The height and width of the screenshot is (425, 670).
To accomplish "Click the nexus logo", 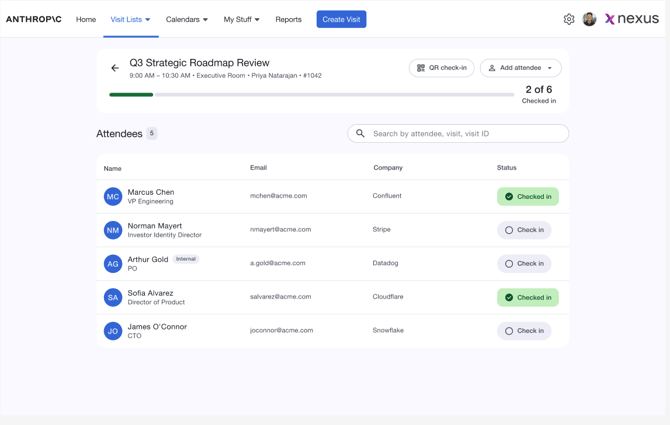I will [x=632, y=19].
